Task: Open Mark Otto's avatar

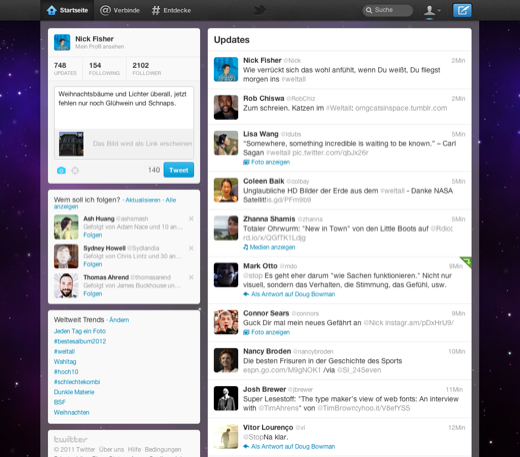Action: coord(226,275)
